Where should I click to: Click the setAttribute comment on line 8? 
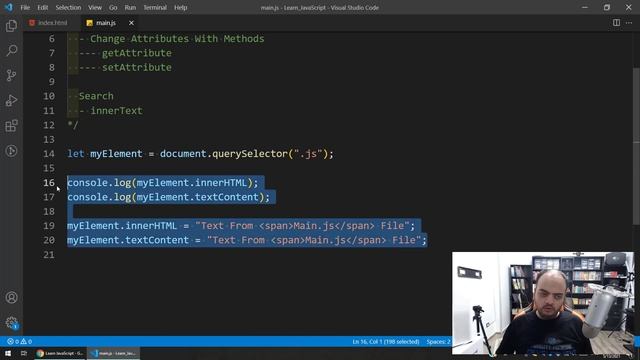tap(137, 67)
